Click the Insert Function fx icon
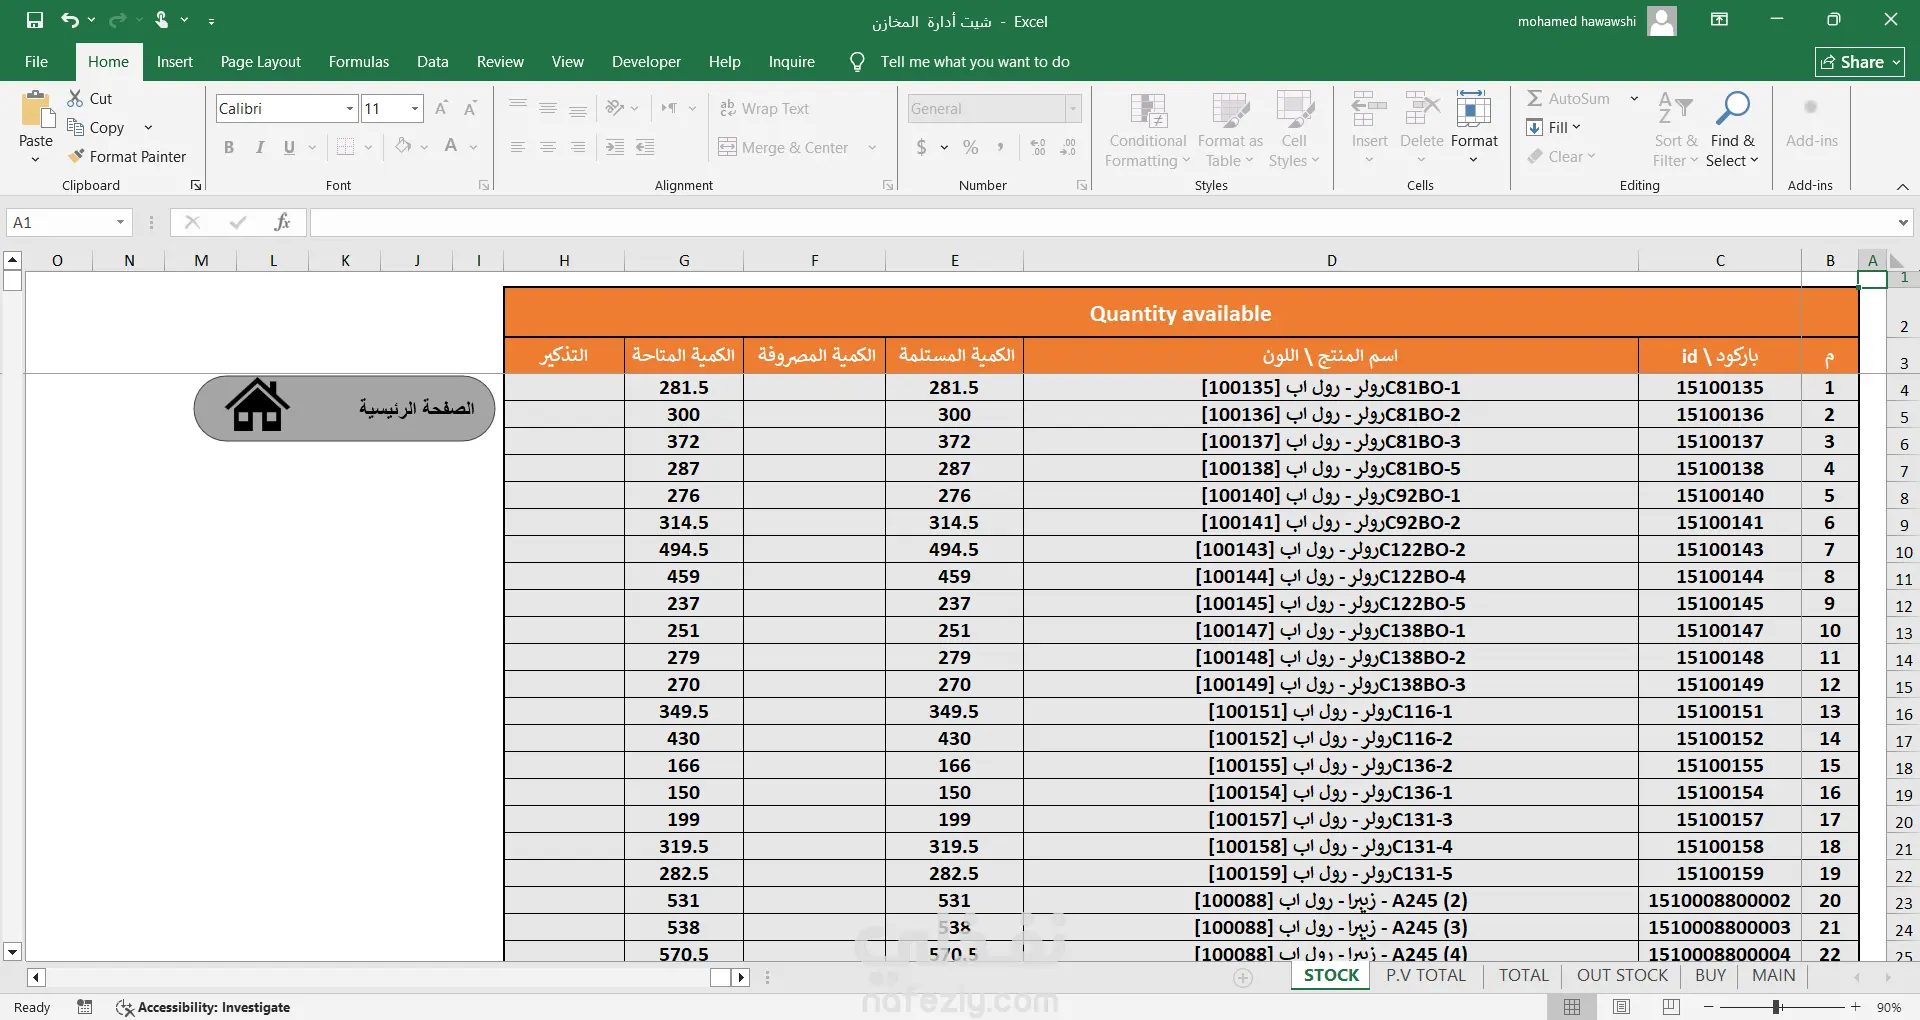 tap(282, 222)
